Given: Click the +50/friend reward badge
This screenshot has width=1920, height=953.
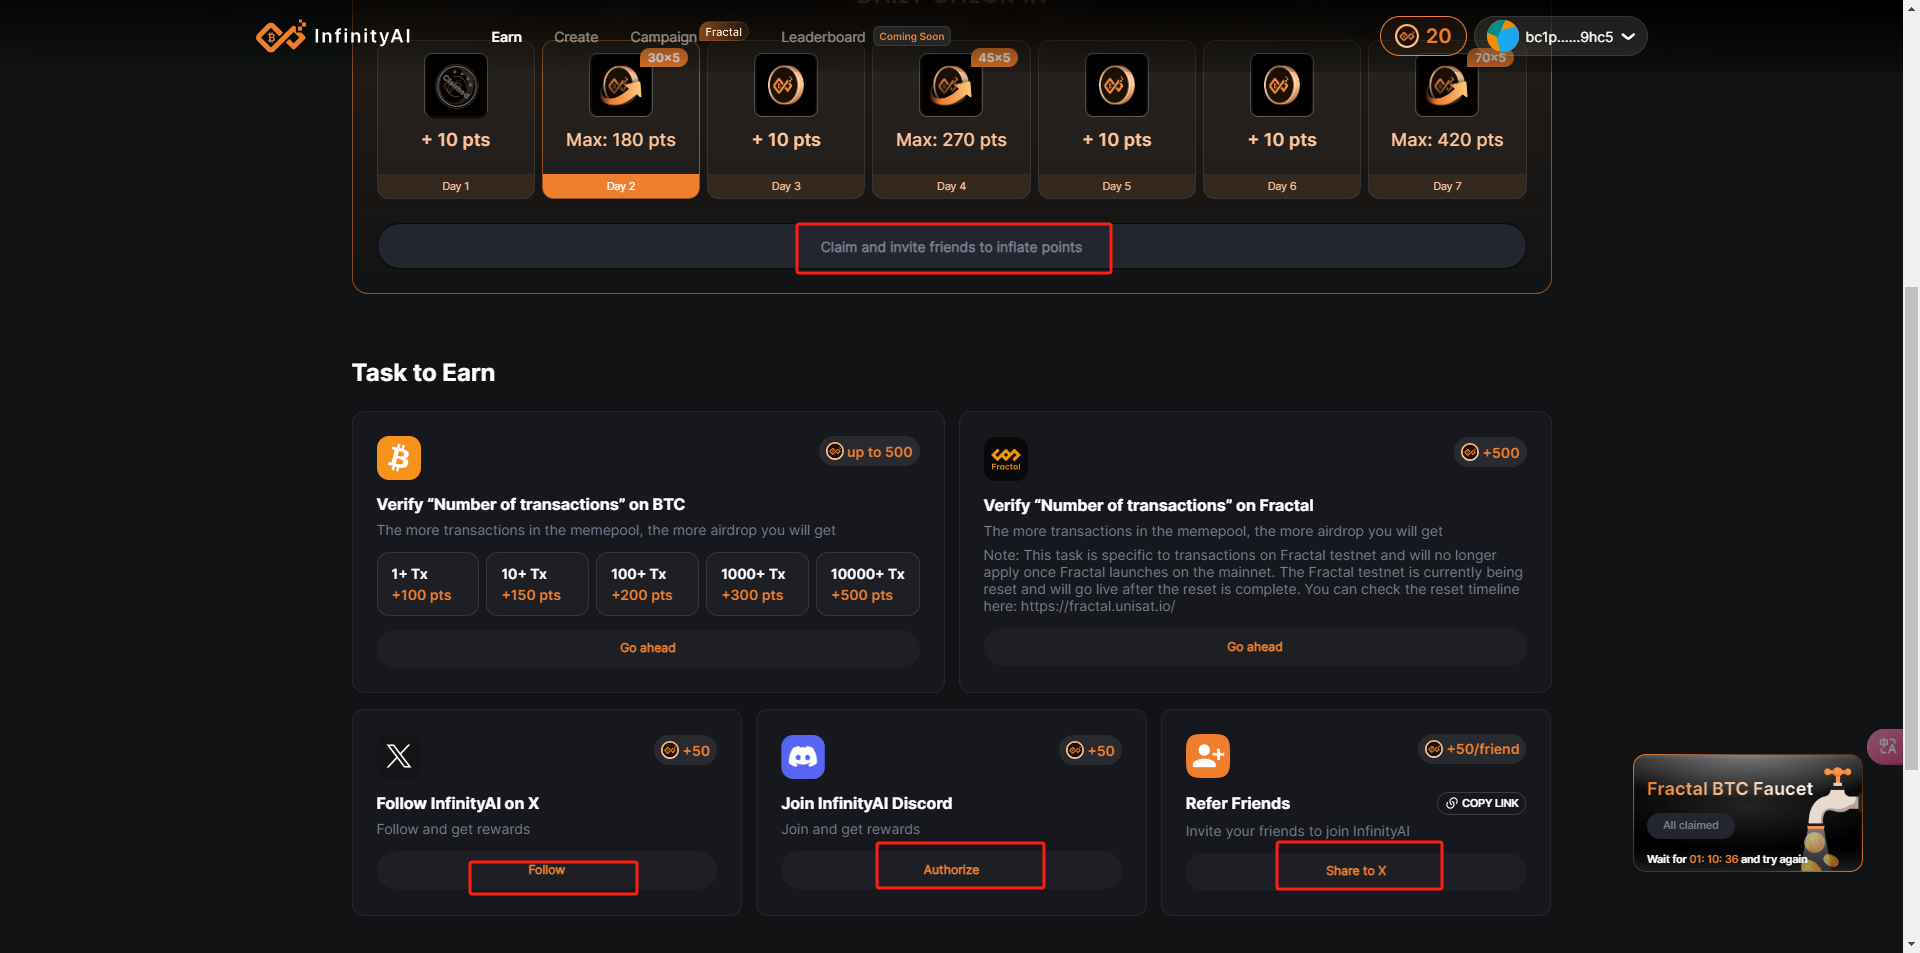Looking at the screenshot, I should click(x=1472, y=749).
